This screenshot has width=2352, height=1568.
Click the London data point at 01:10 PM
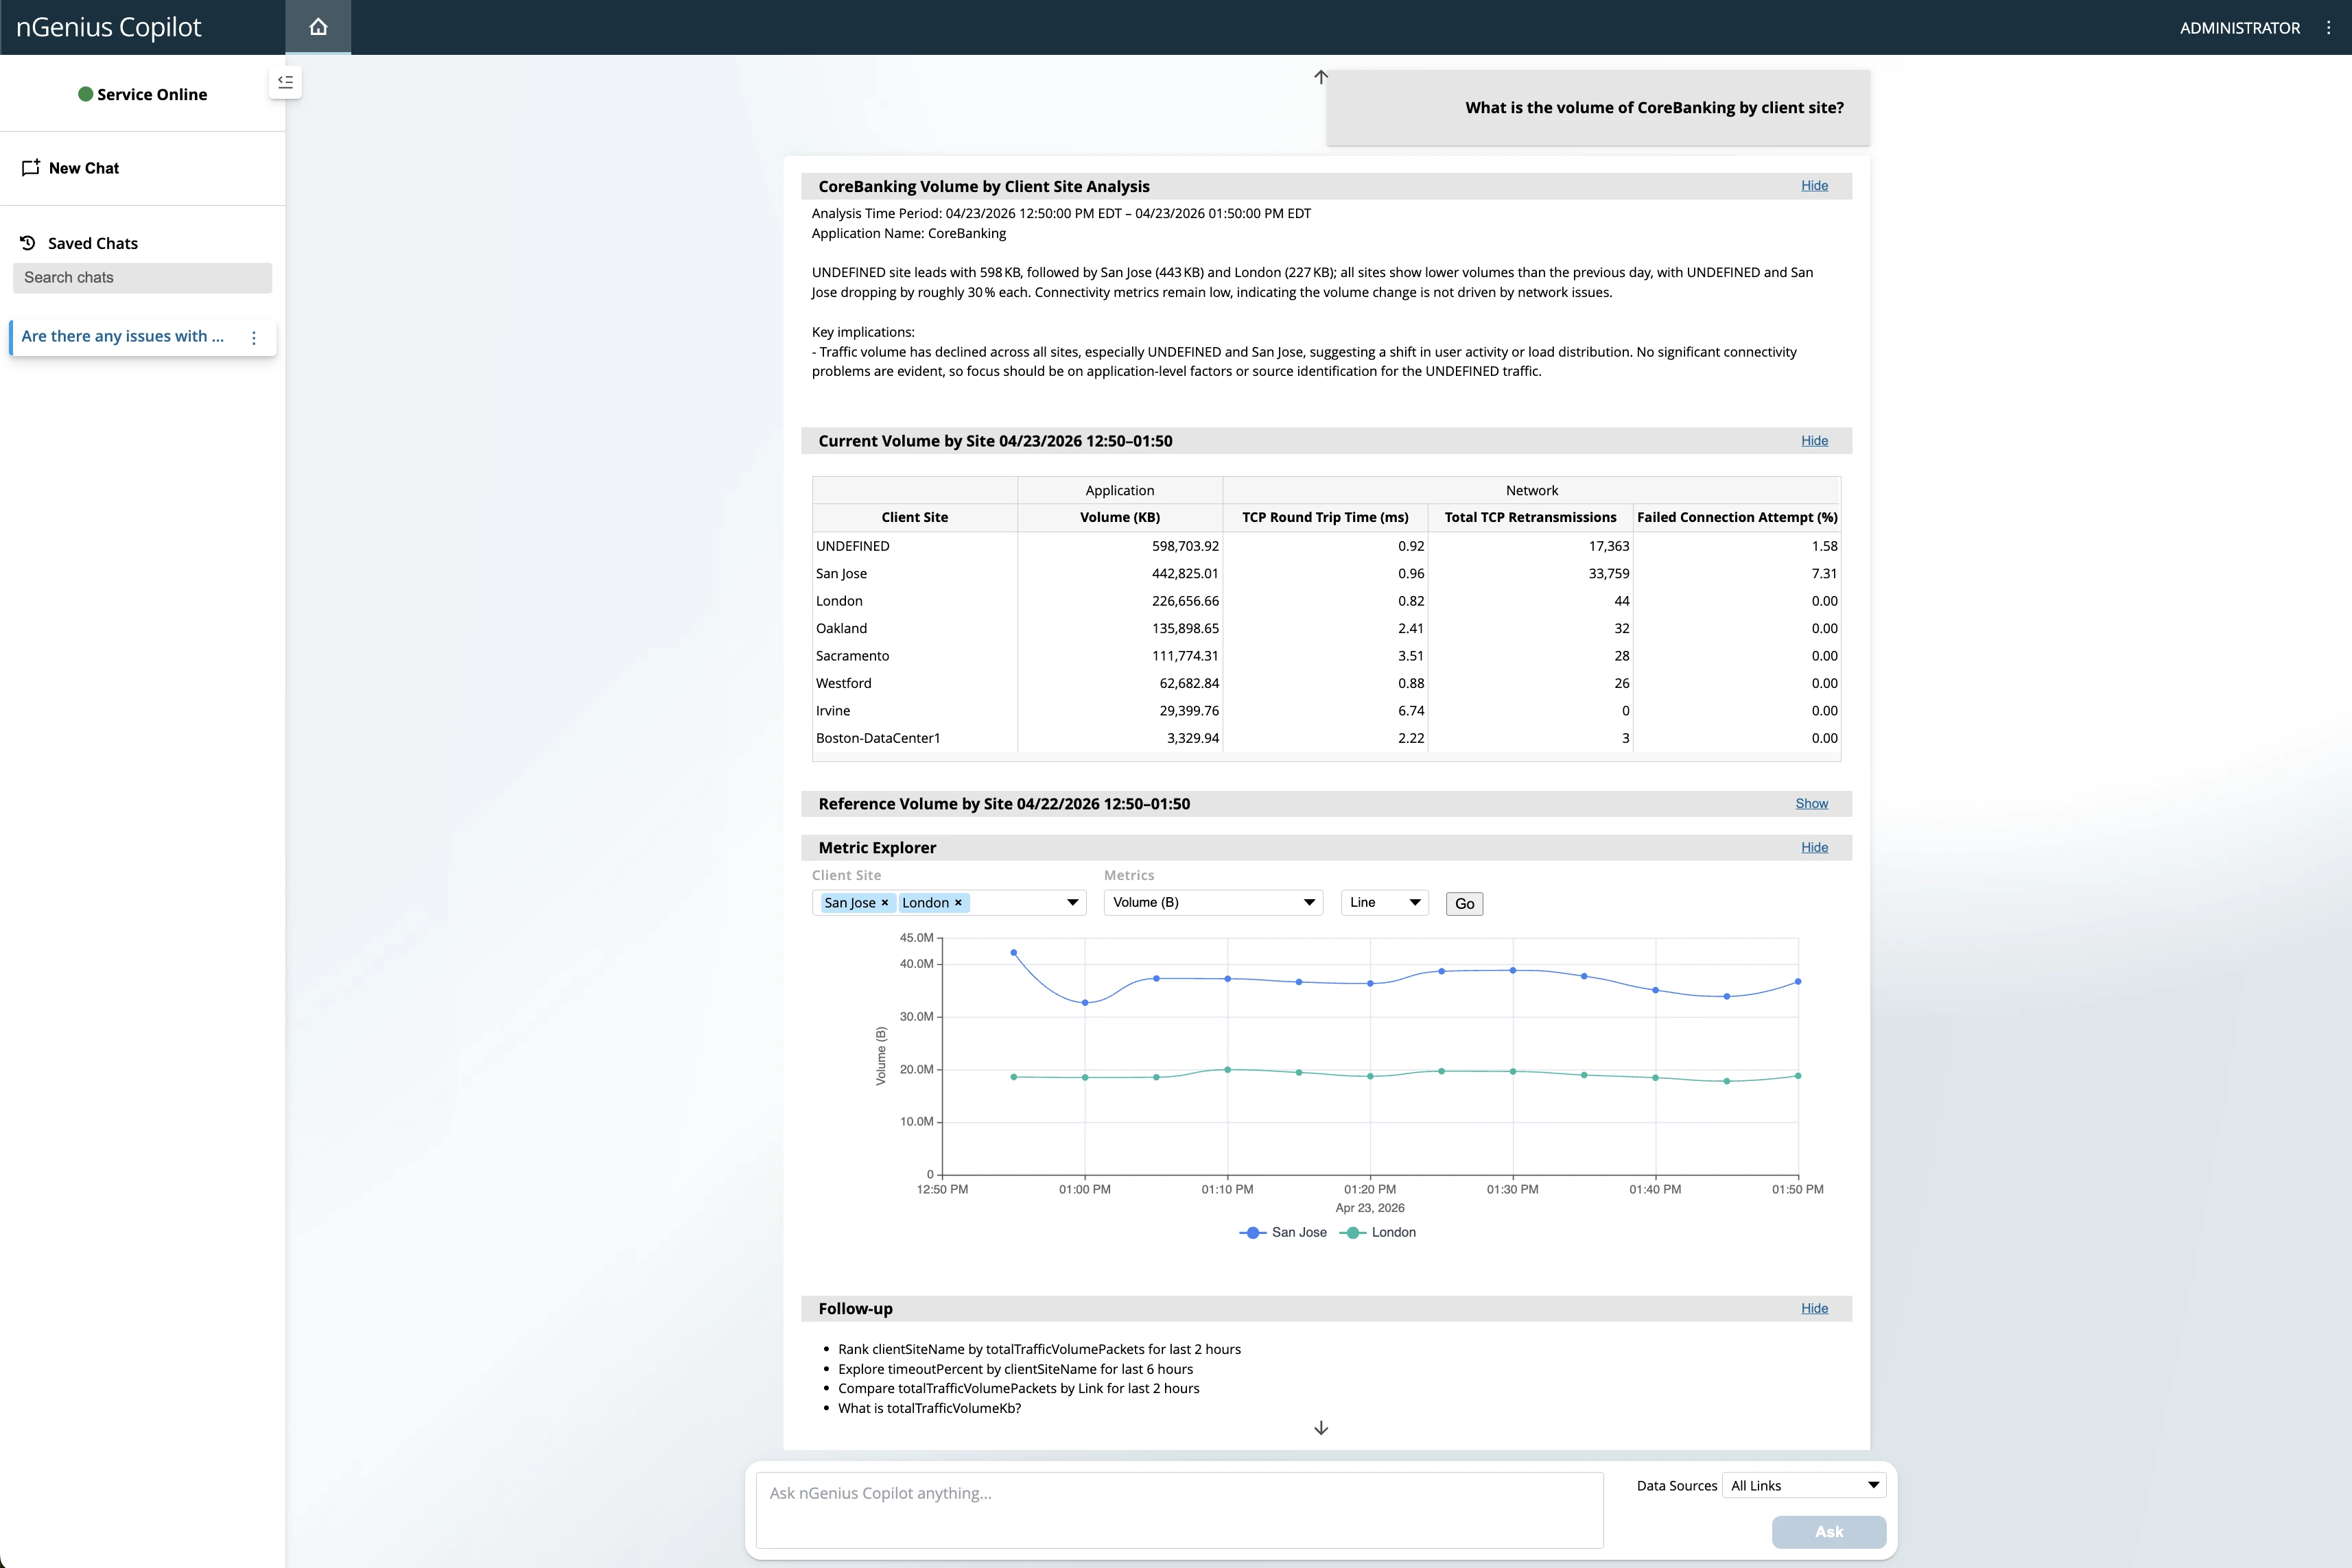pyautogui.click(x=1228, y=1070)
